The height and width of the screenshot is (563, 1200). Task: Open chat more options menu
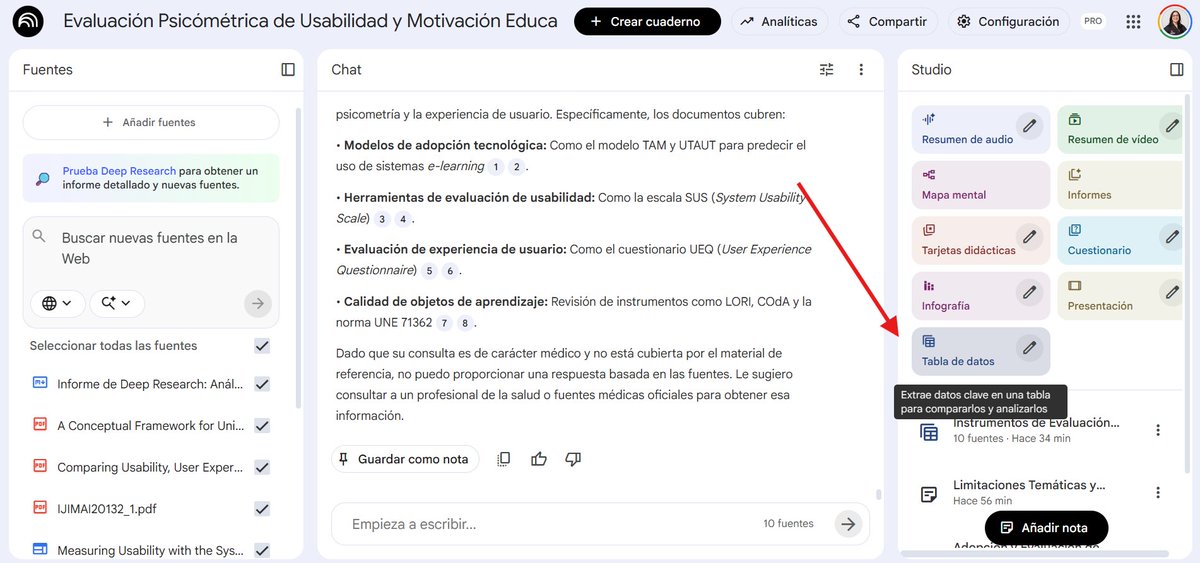[861, 69]
